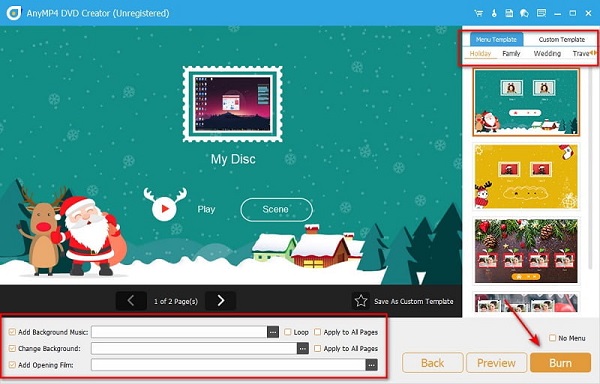Image resolution: width=600 pixels, height=384 pixels.
Task: Toggle the Add Background Music checkbox
Action: 12,332
